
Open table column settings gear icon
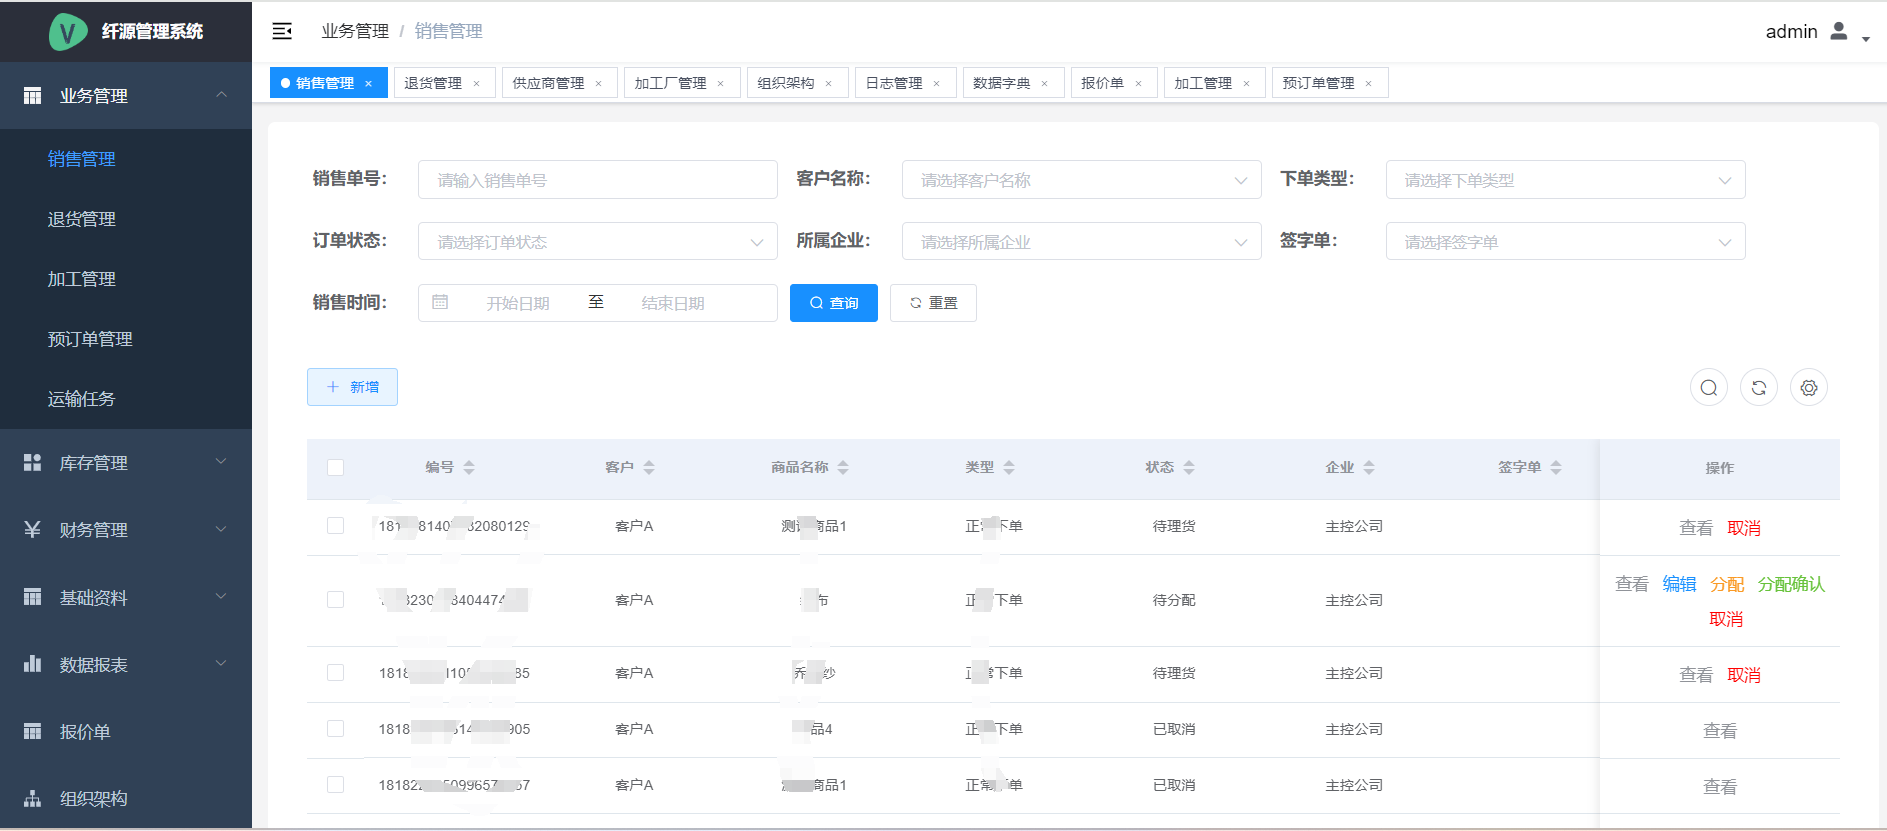(1808, 388)
